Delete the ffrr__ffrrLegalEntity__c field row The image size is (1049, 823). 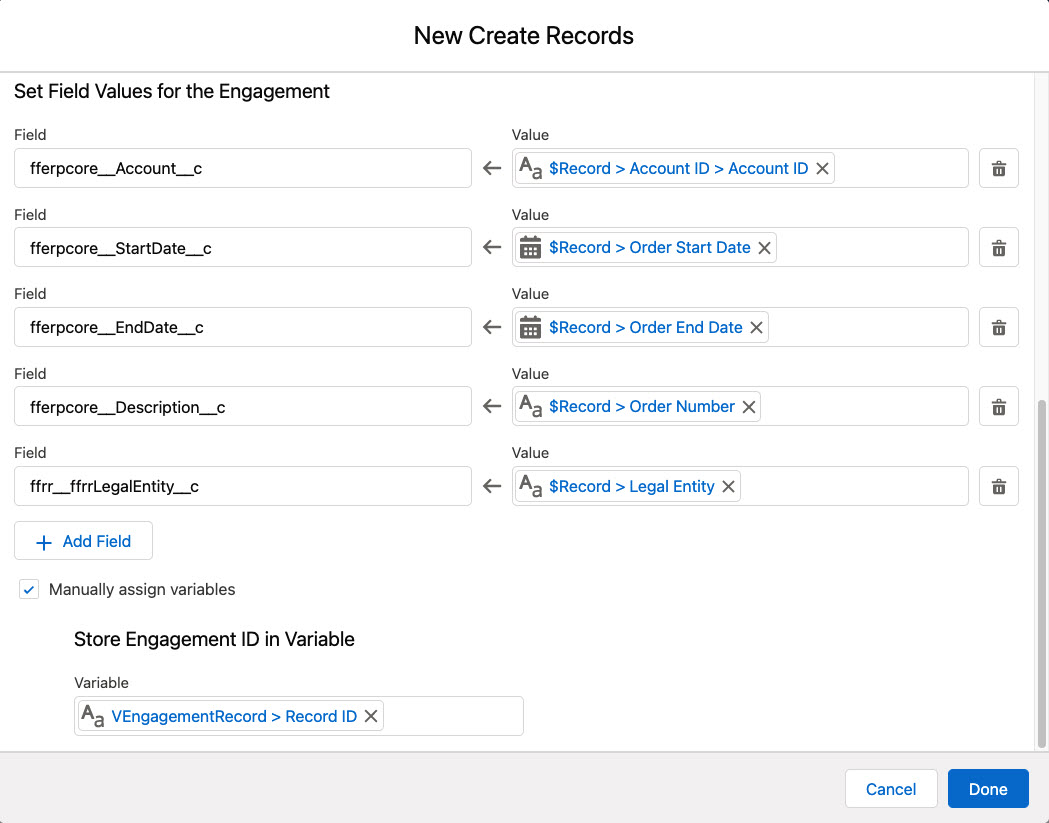[998, 486]
